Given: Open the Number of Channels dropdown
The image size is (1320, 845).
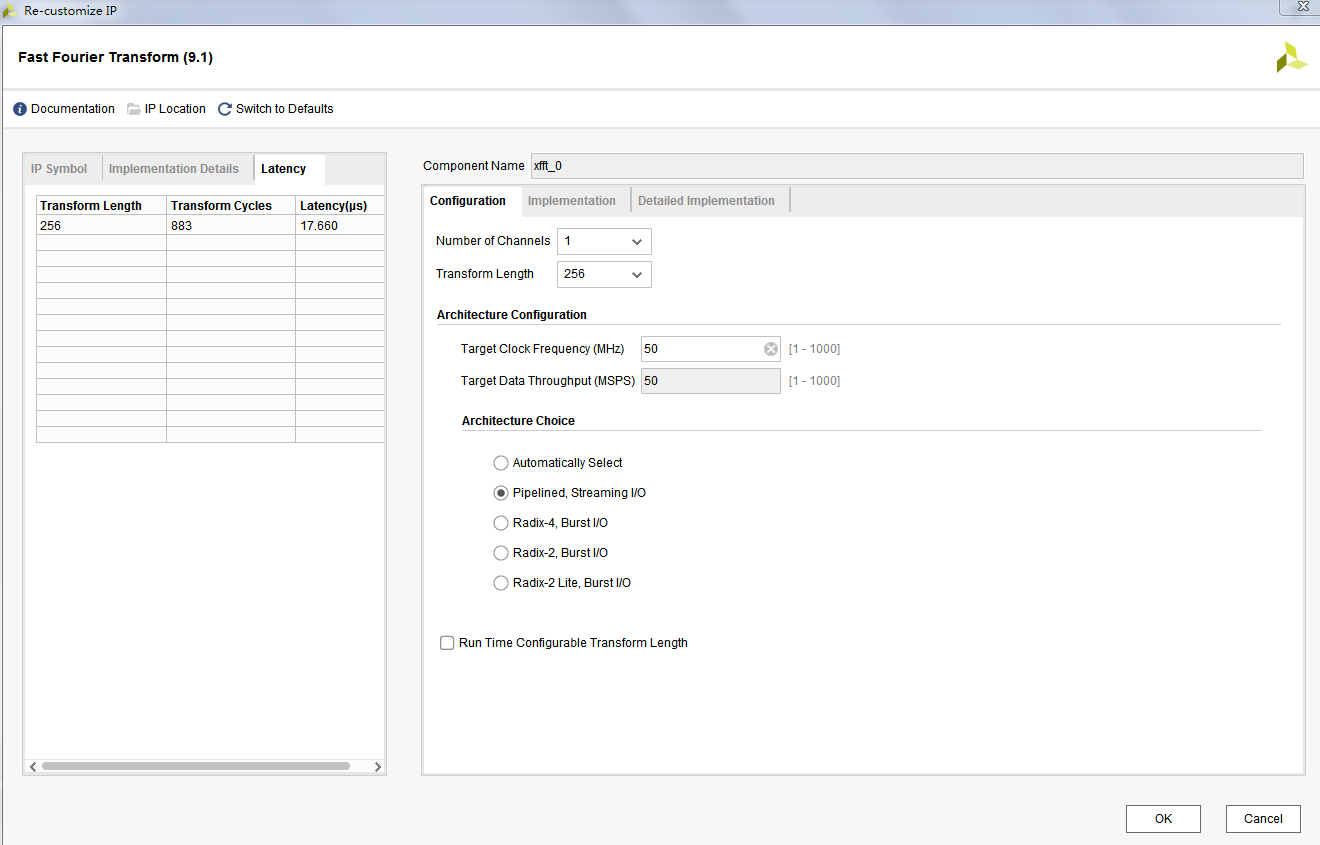Looking at the screenshot, I should 604,241.
